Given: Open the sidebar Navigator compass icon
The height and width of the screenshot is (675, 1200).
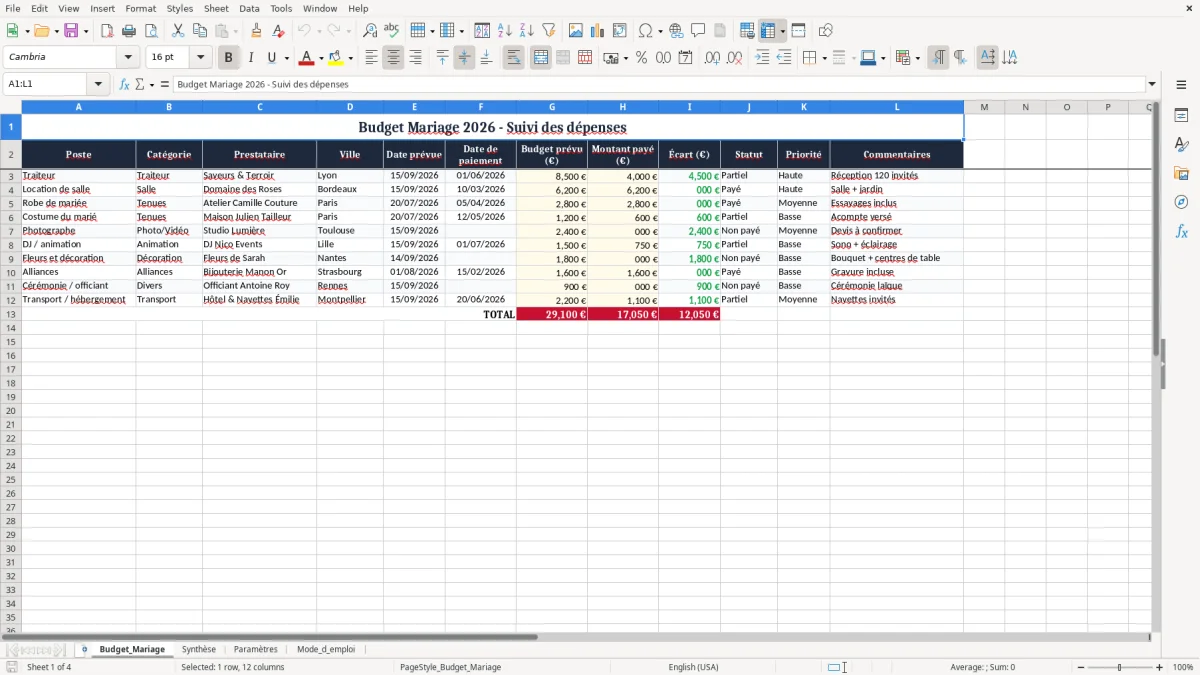Looking at the screenshot, I should [x=1181, y=203].
